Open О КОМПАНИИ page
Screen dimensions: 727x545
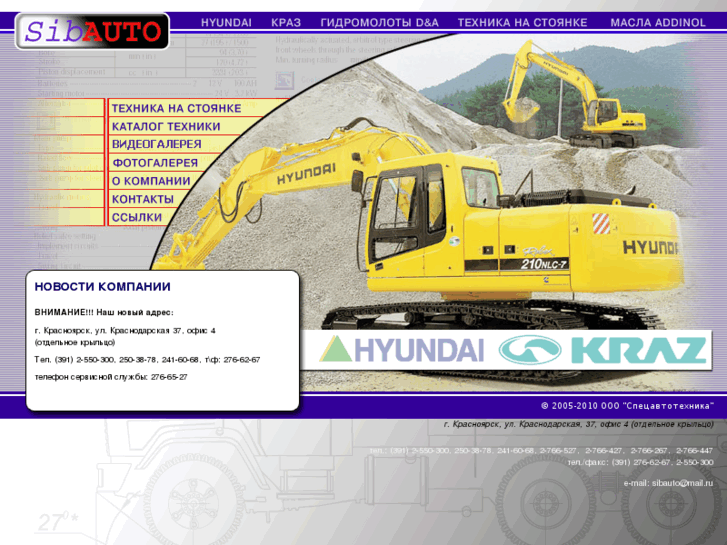click(151, 181)
